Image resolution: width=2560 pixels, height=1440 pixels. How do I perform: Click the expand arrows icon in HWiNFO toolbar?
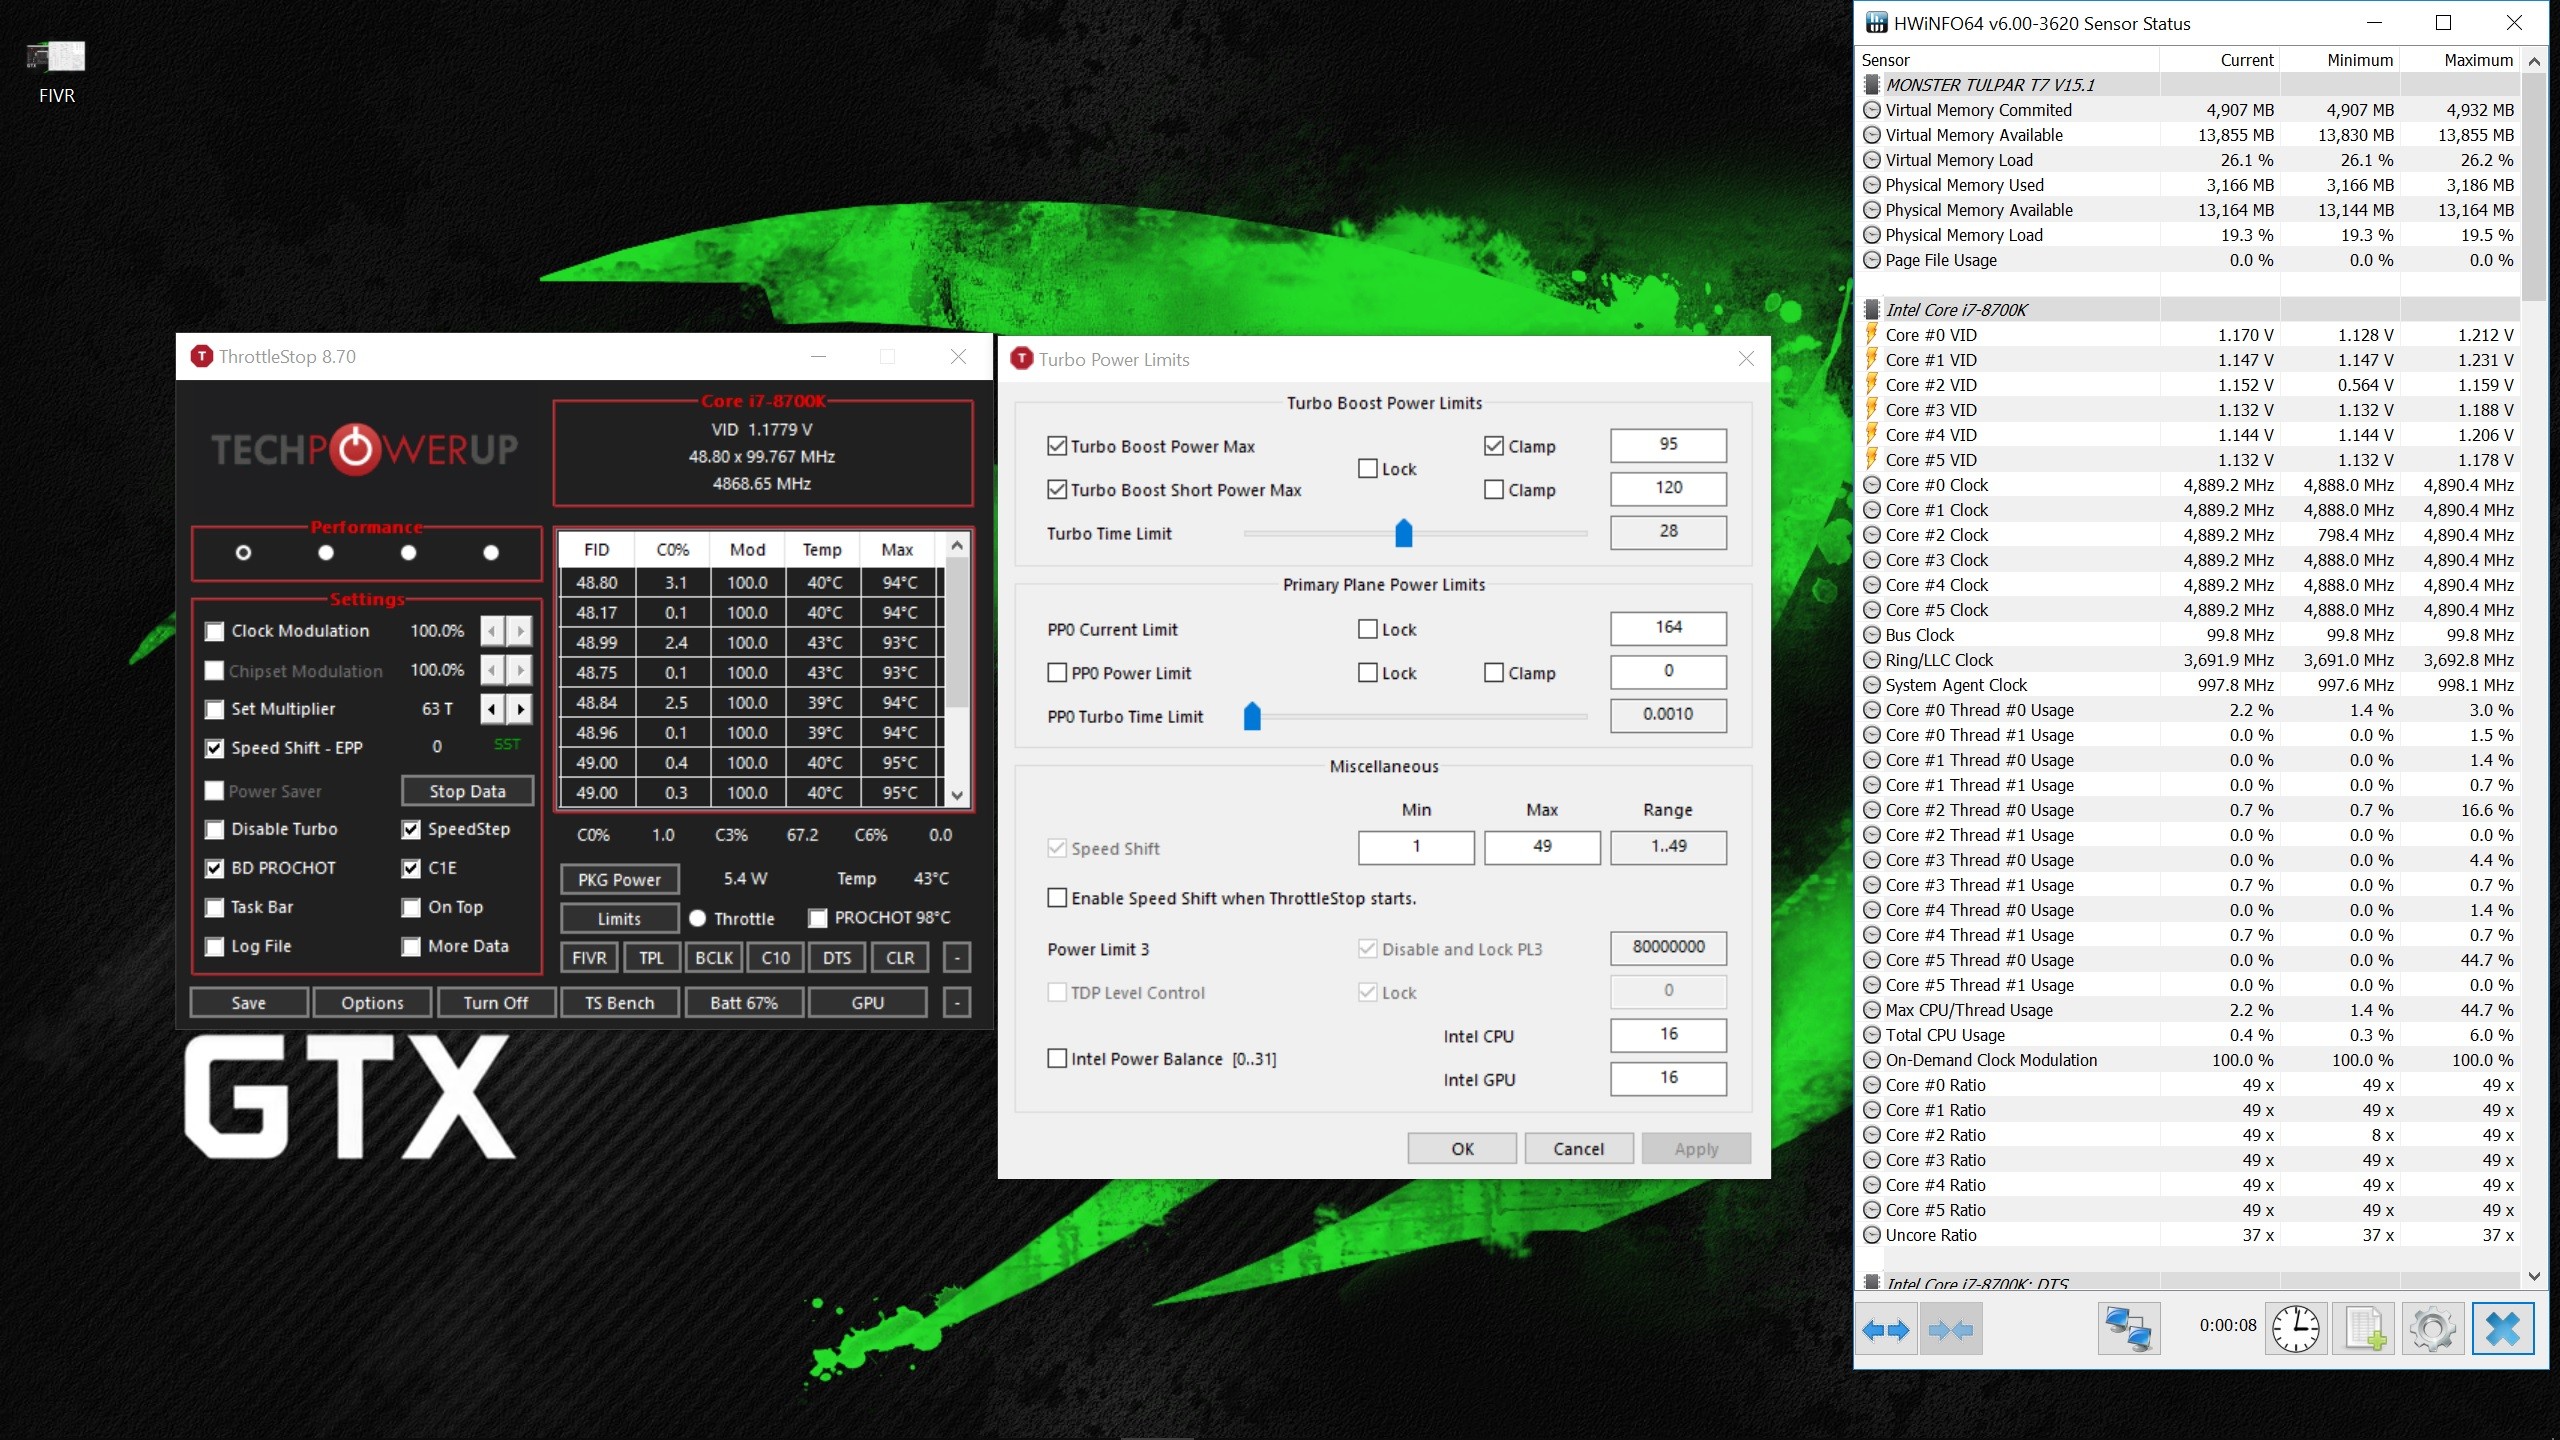click(1886, 1329)
